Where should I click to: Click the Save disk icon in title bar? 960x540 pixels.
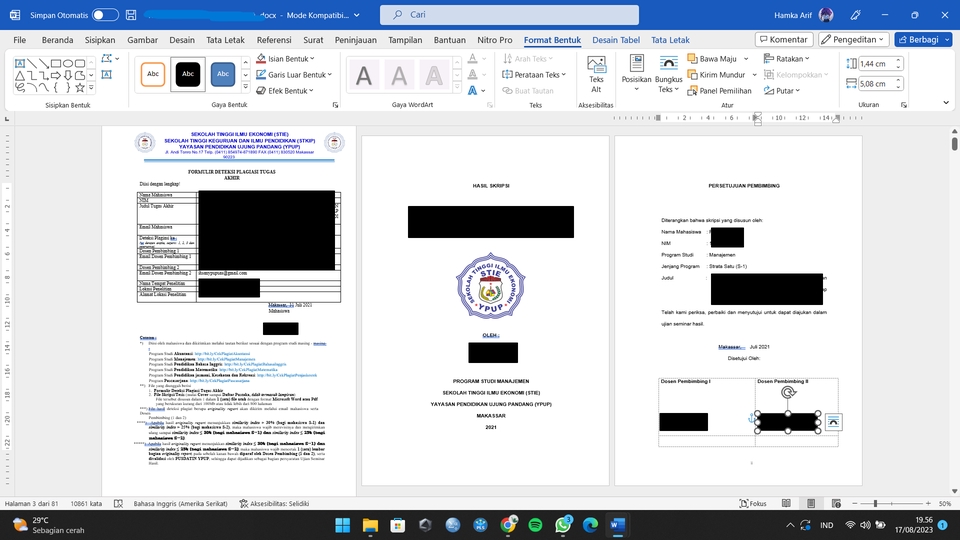tap(131, 15)
